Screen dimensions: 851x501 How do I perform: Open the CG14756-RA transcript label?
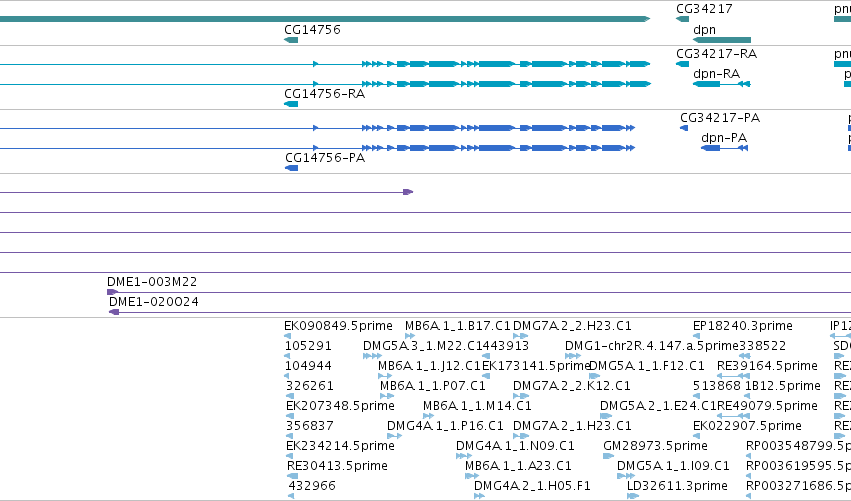(325, 94)
